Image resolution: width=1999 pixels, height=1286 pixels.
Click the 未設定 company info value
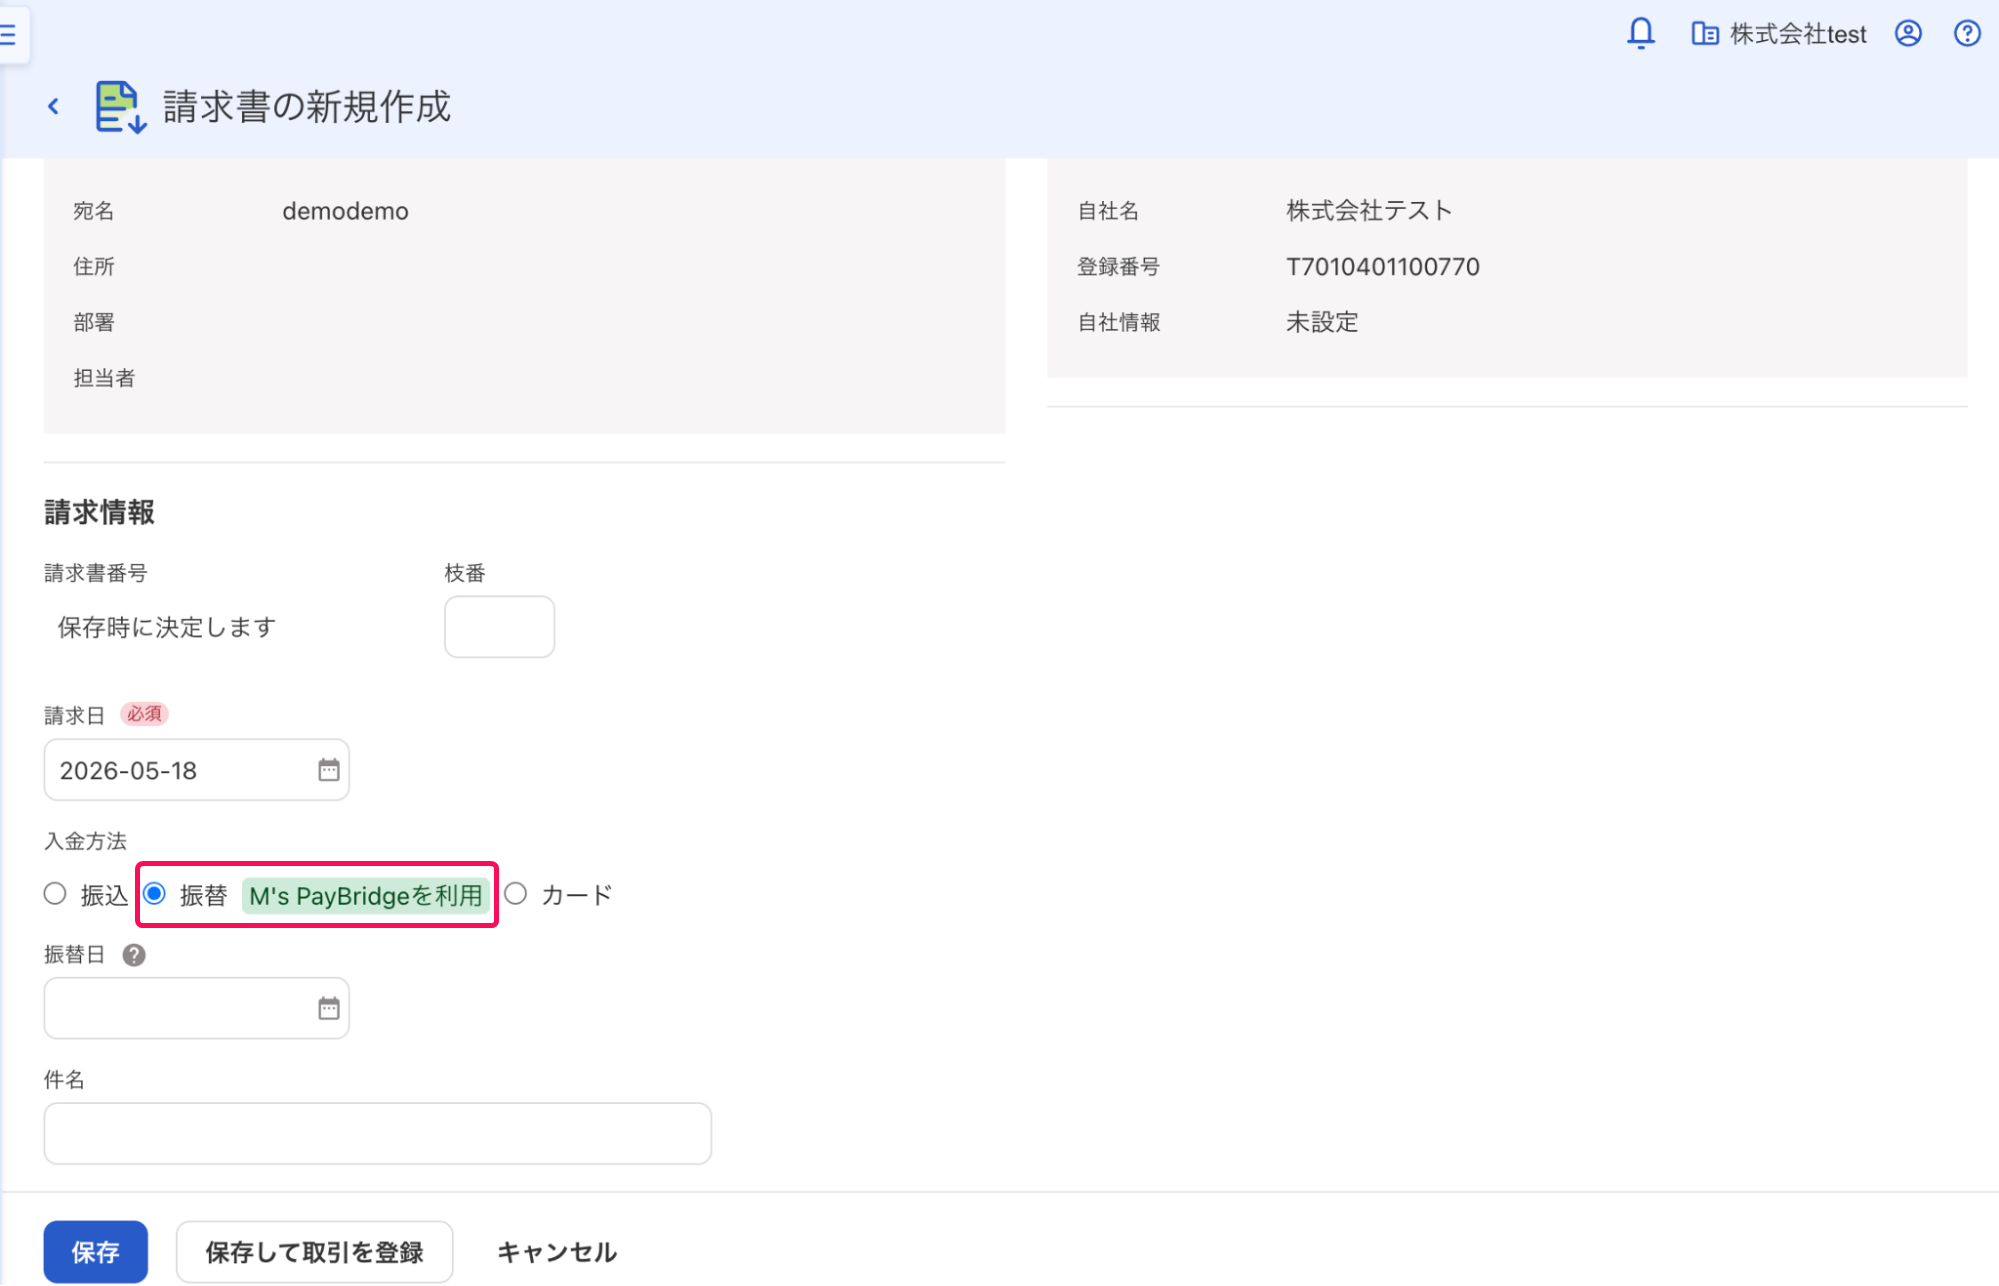point(1322,323)
